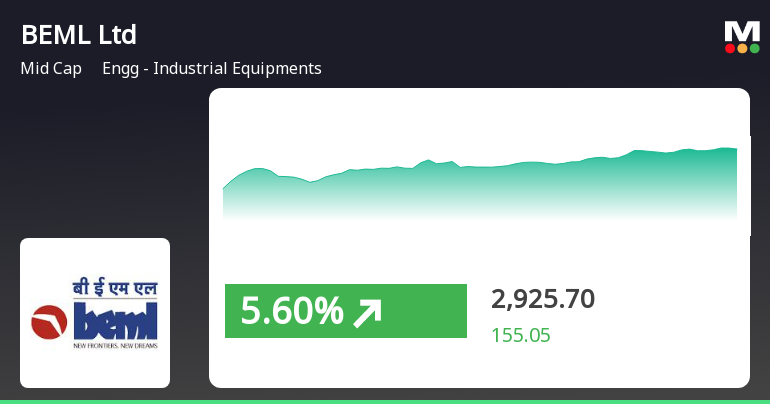Viewport: 770px width, 404px height.
Task: Click the BEML Ltd company title
Action: [x=79, y=35]
